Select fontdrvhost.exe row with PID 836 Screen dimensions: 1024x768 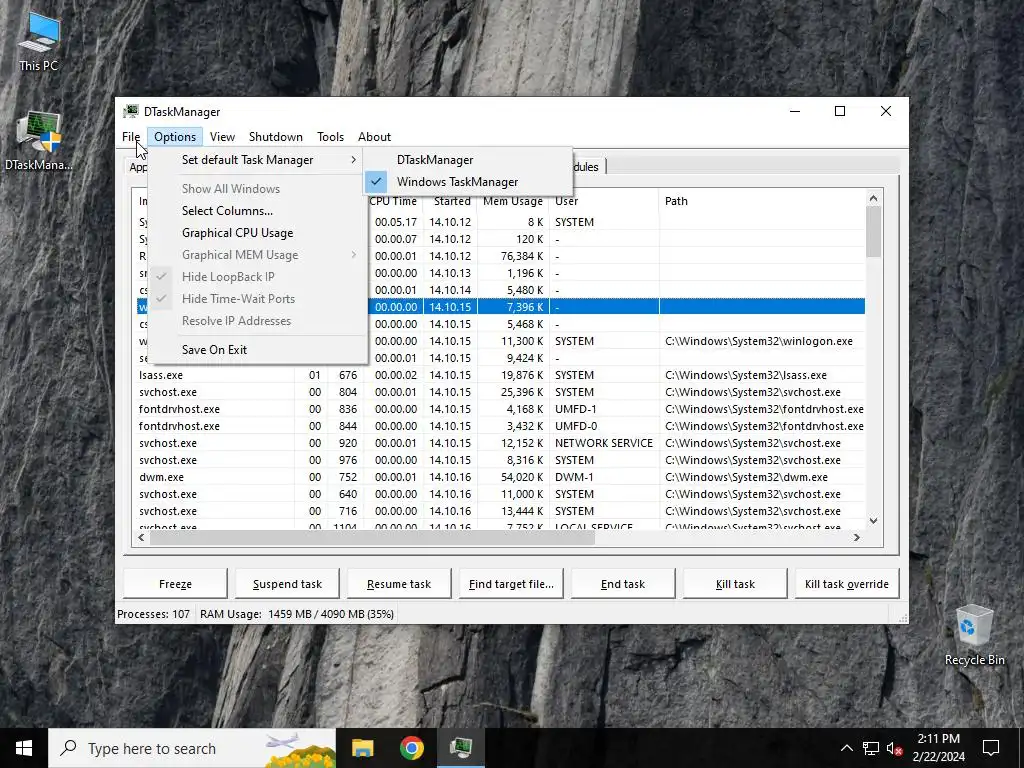501,409
